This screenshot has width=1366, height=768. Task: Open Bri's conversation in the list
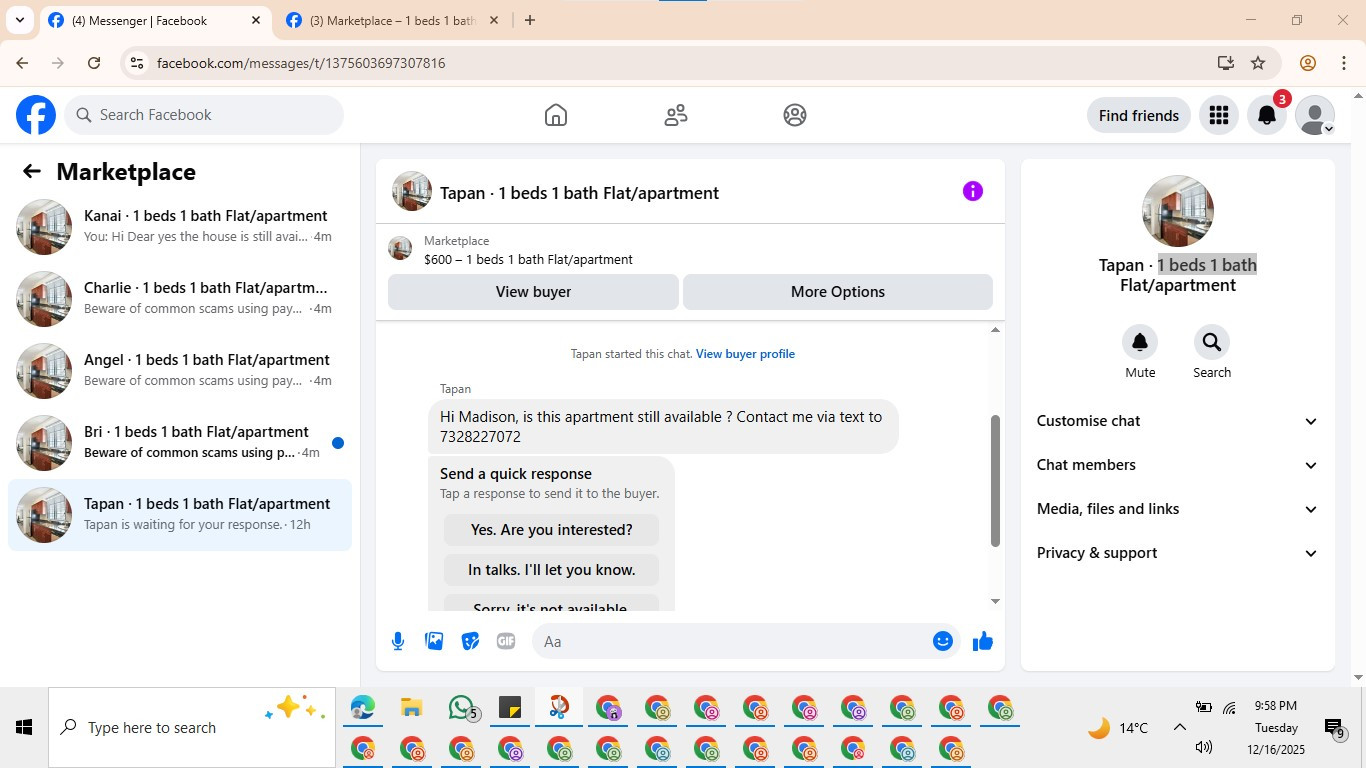coord(180,443)
